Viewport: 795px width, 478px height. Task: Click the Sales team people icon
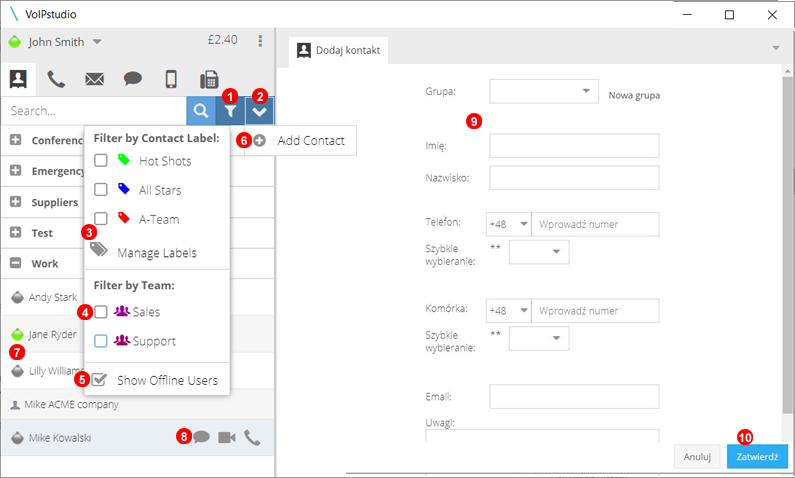click(122, 311)
